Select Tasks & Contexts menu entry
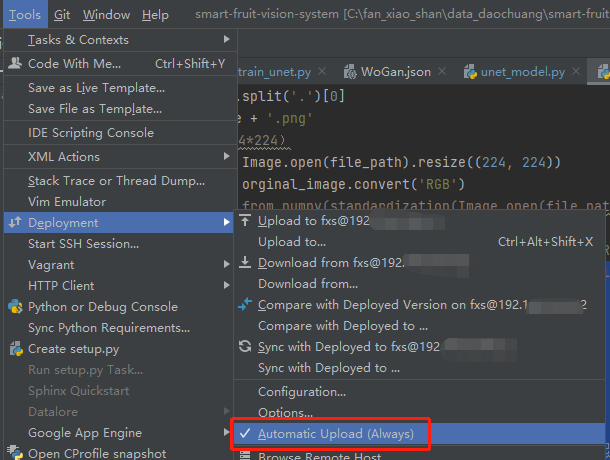Image resolution: width=610 pixels, height=460 pixels. coord(120,40)
